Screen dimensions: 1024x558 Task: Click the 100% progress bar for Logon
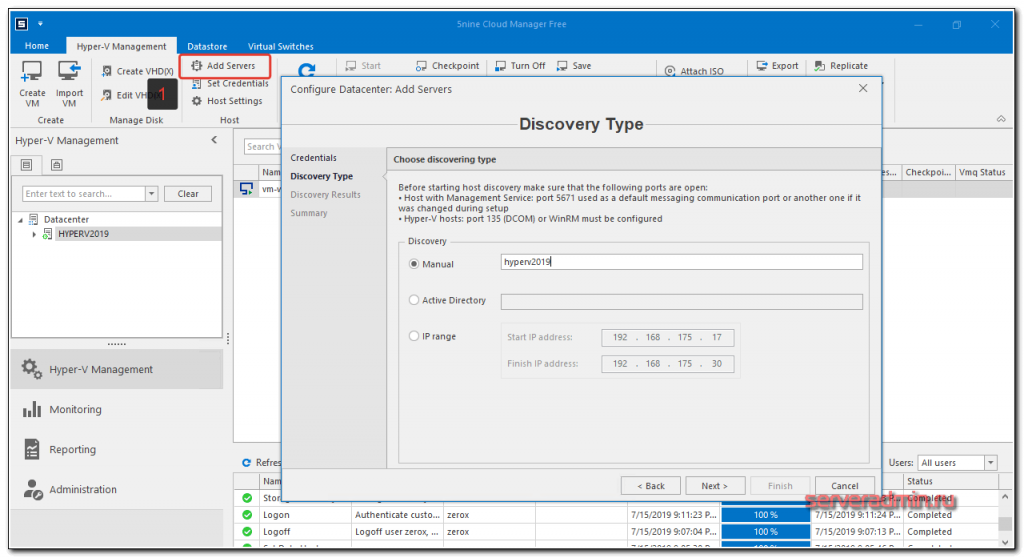tap(765, 515)
